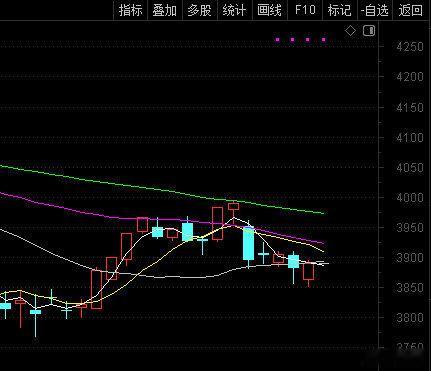Click the 返回 back button
Image resolution: width=431 pixels, height=371 pixels.
(411, 10)
